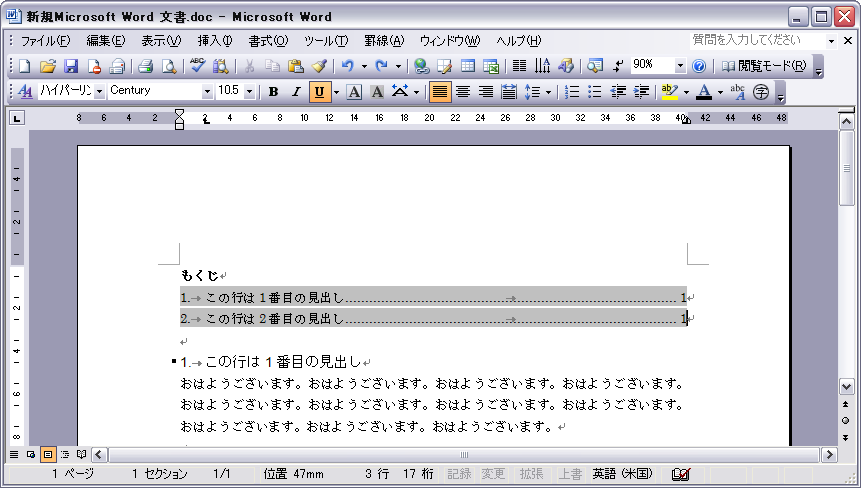Viewport: 861px width, 488px height.
Task: Click the 上書 status bar indicator
Action: [x=571, y=474]
